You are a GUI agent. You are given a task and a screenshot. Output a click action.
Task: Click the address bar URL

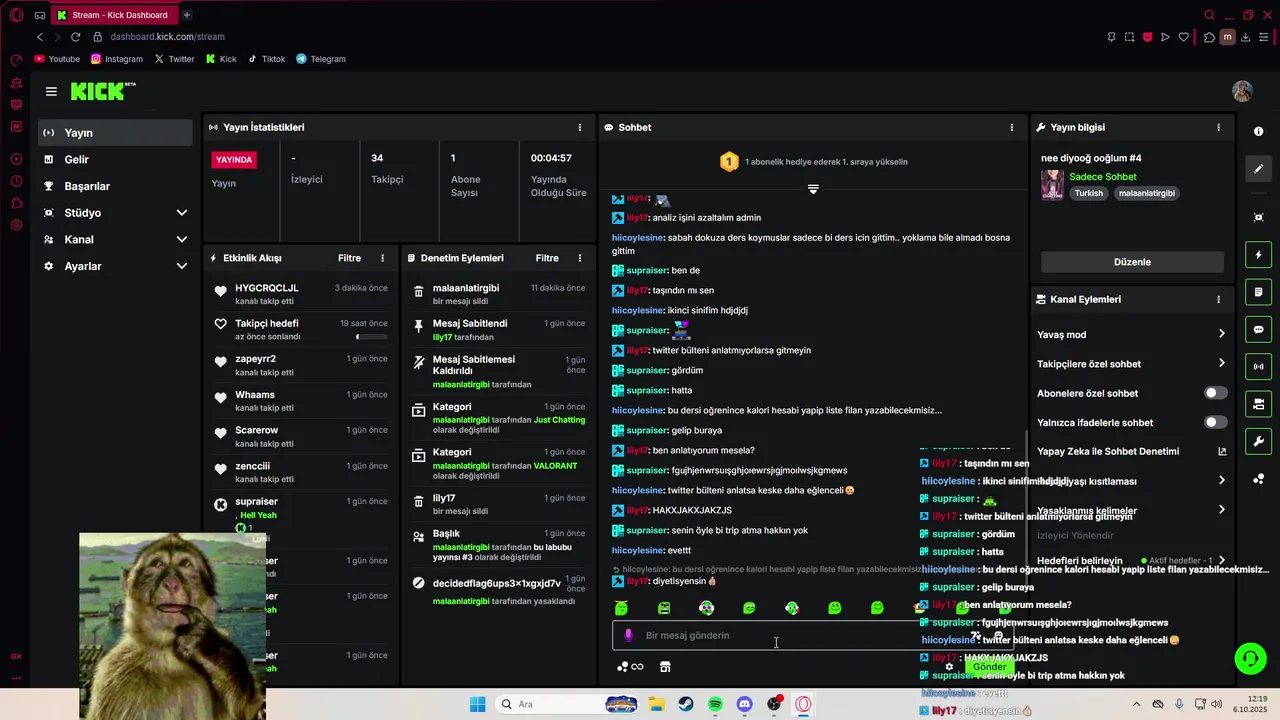tap(167, 37)
